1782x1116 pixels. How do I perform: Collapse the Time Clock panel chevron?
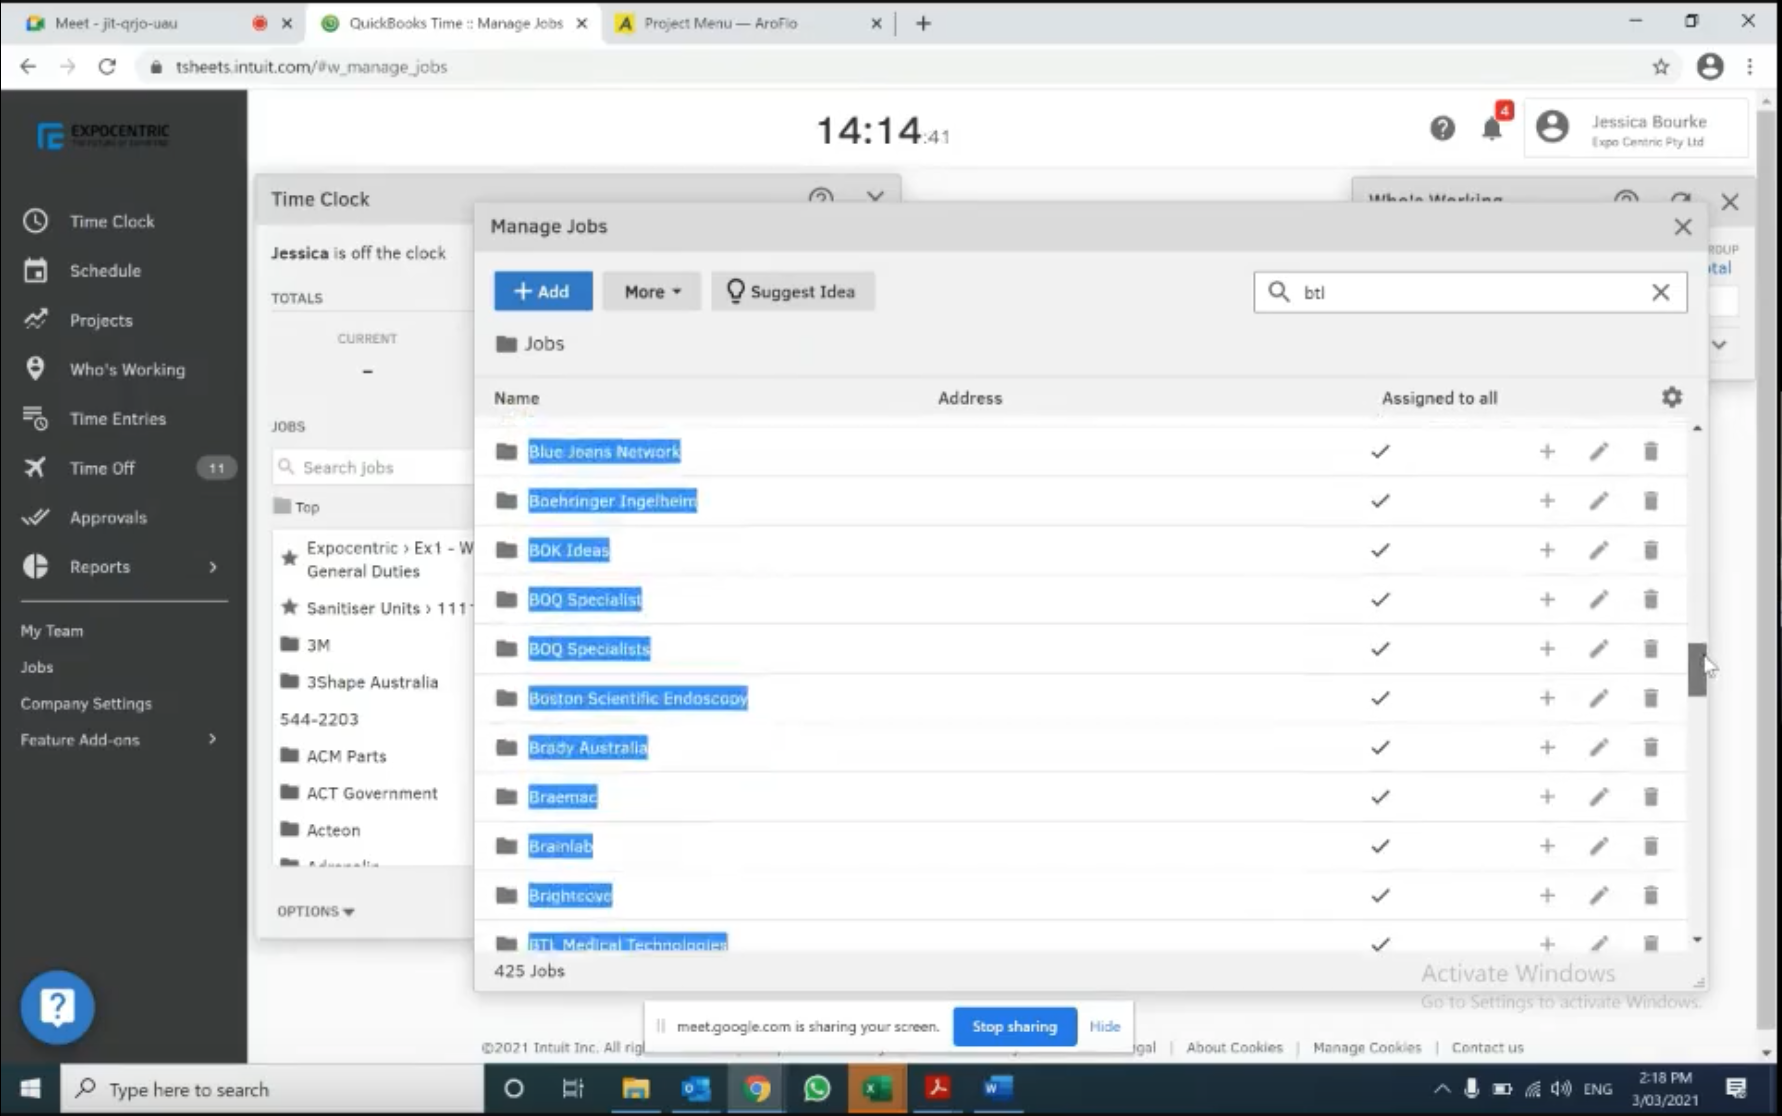tap(875, 197)
